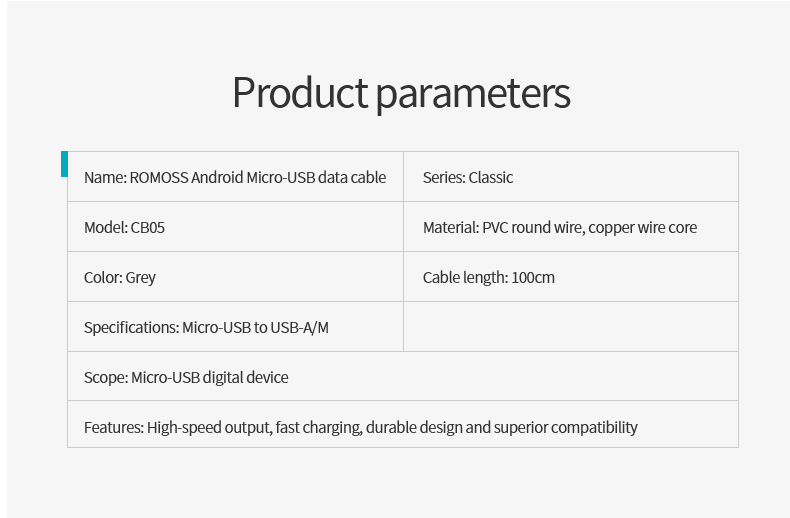The height and width of the screenshot is (518, 790).
Task: Click the empty cell beside Specifications
Action: pos(571,327)
